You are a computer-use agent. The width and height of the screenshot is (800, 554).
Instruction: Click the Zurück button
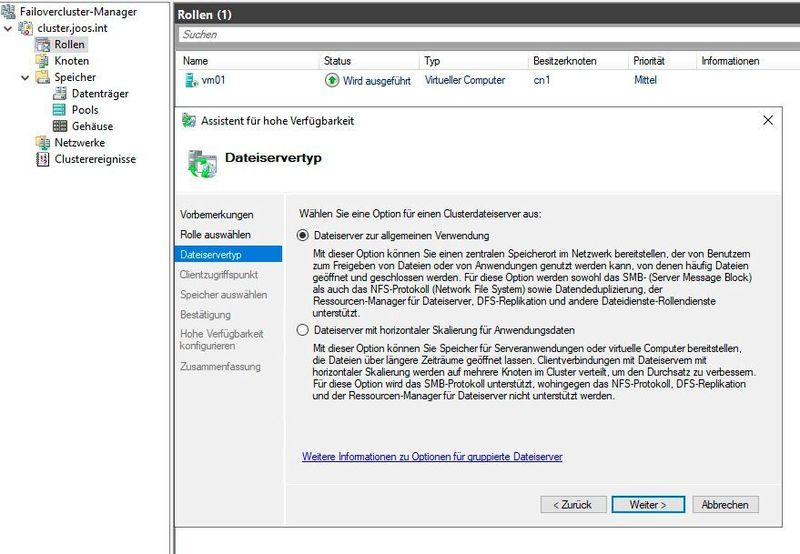pyautogui.click(x=573, y=505)
